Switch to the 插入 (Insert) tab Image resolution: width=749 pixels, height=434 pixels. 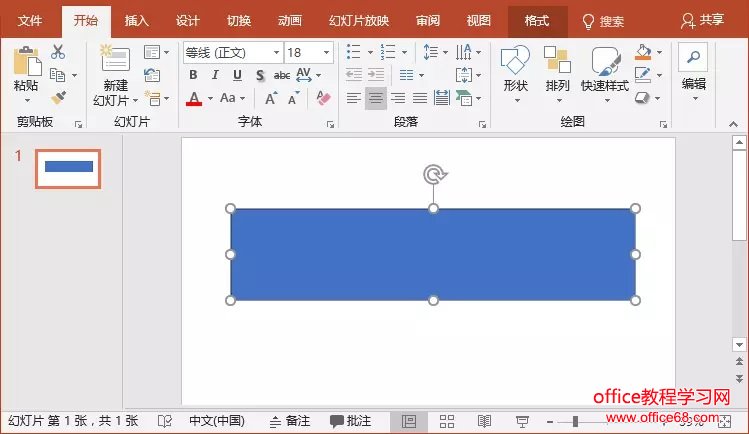[x=137, y=20]
